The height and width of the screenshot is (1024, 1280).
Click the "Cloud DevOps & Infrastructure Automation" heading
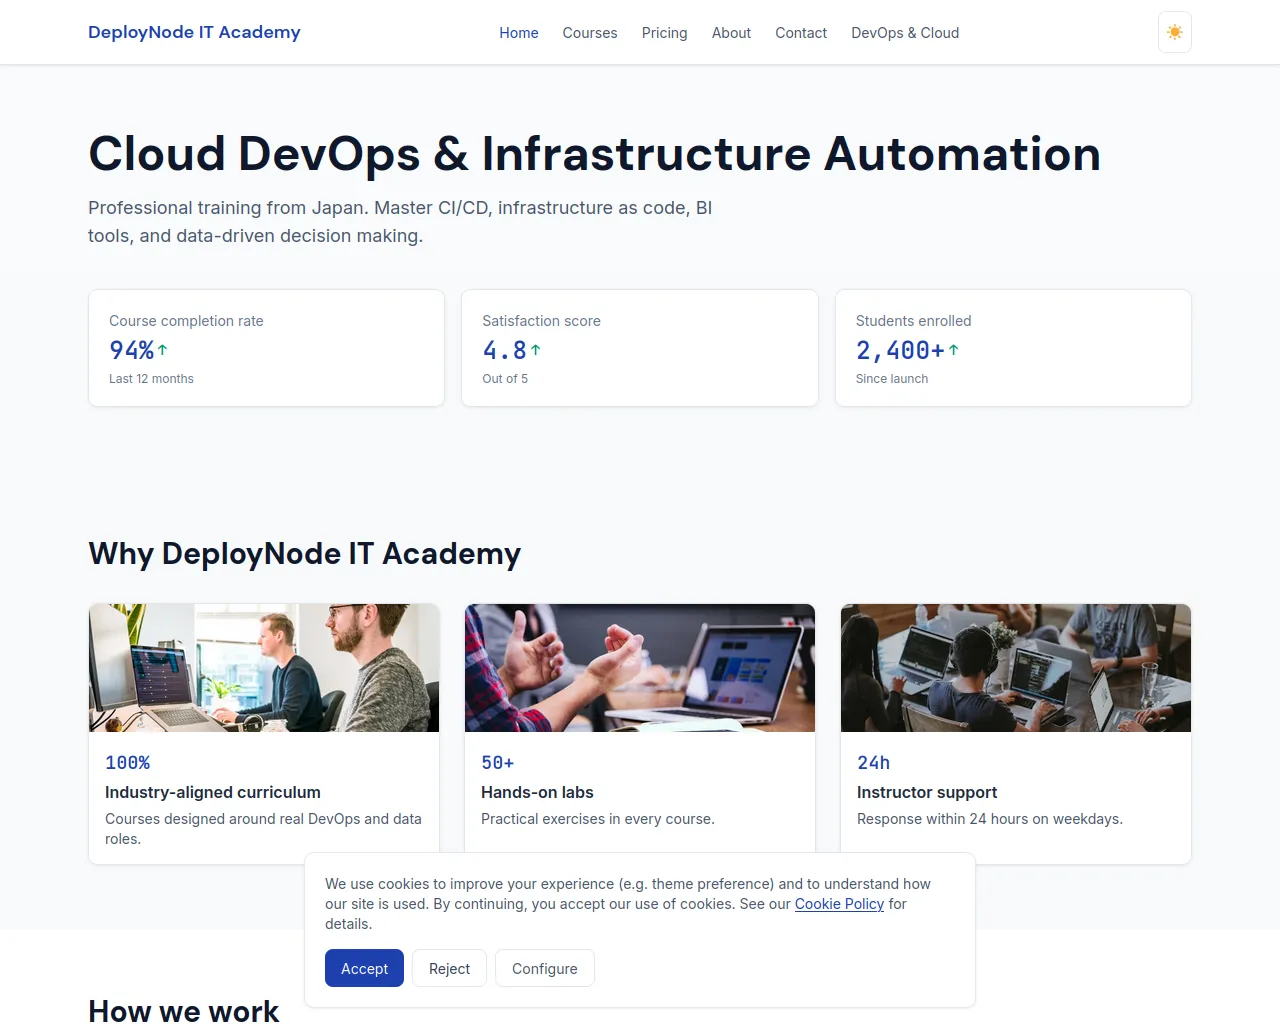click(x=595, y=154)
